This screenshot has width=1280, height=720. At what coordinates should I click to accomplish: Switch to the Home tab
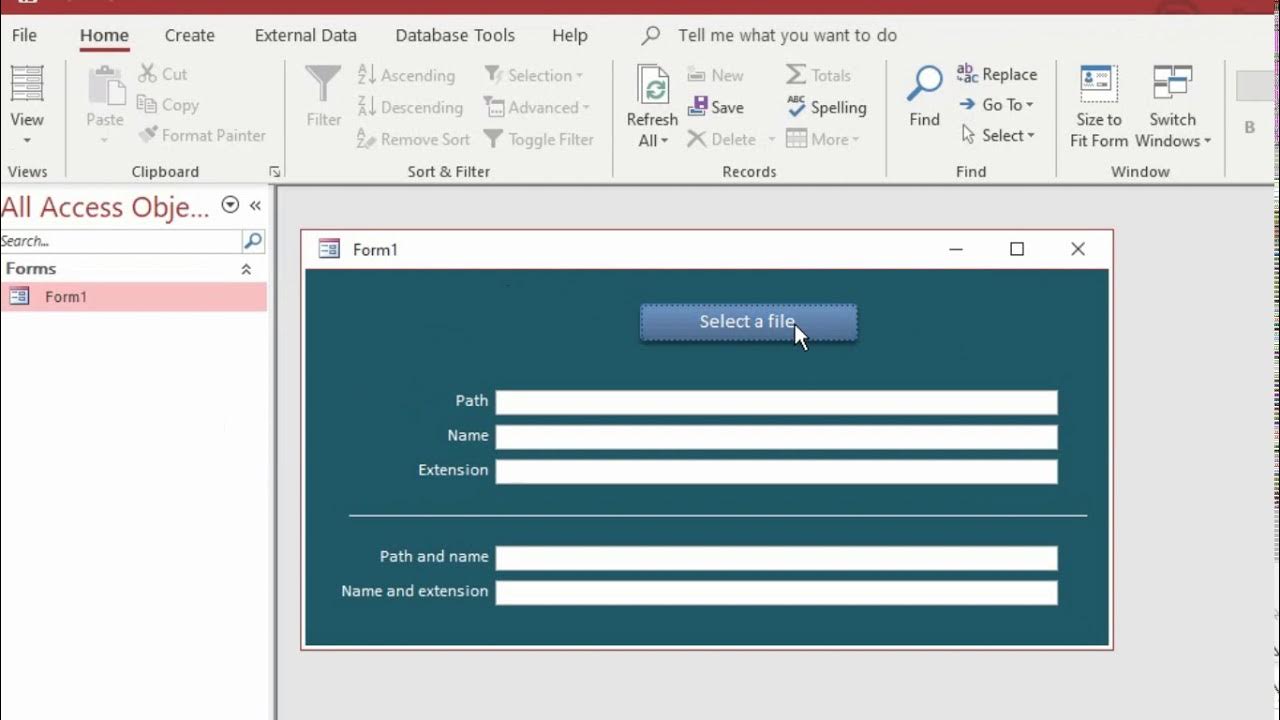point(104,35)
